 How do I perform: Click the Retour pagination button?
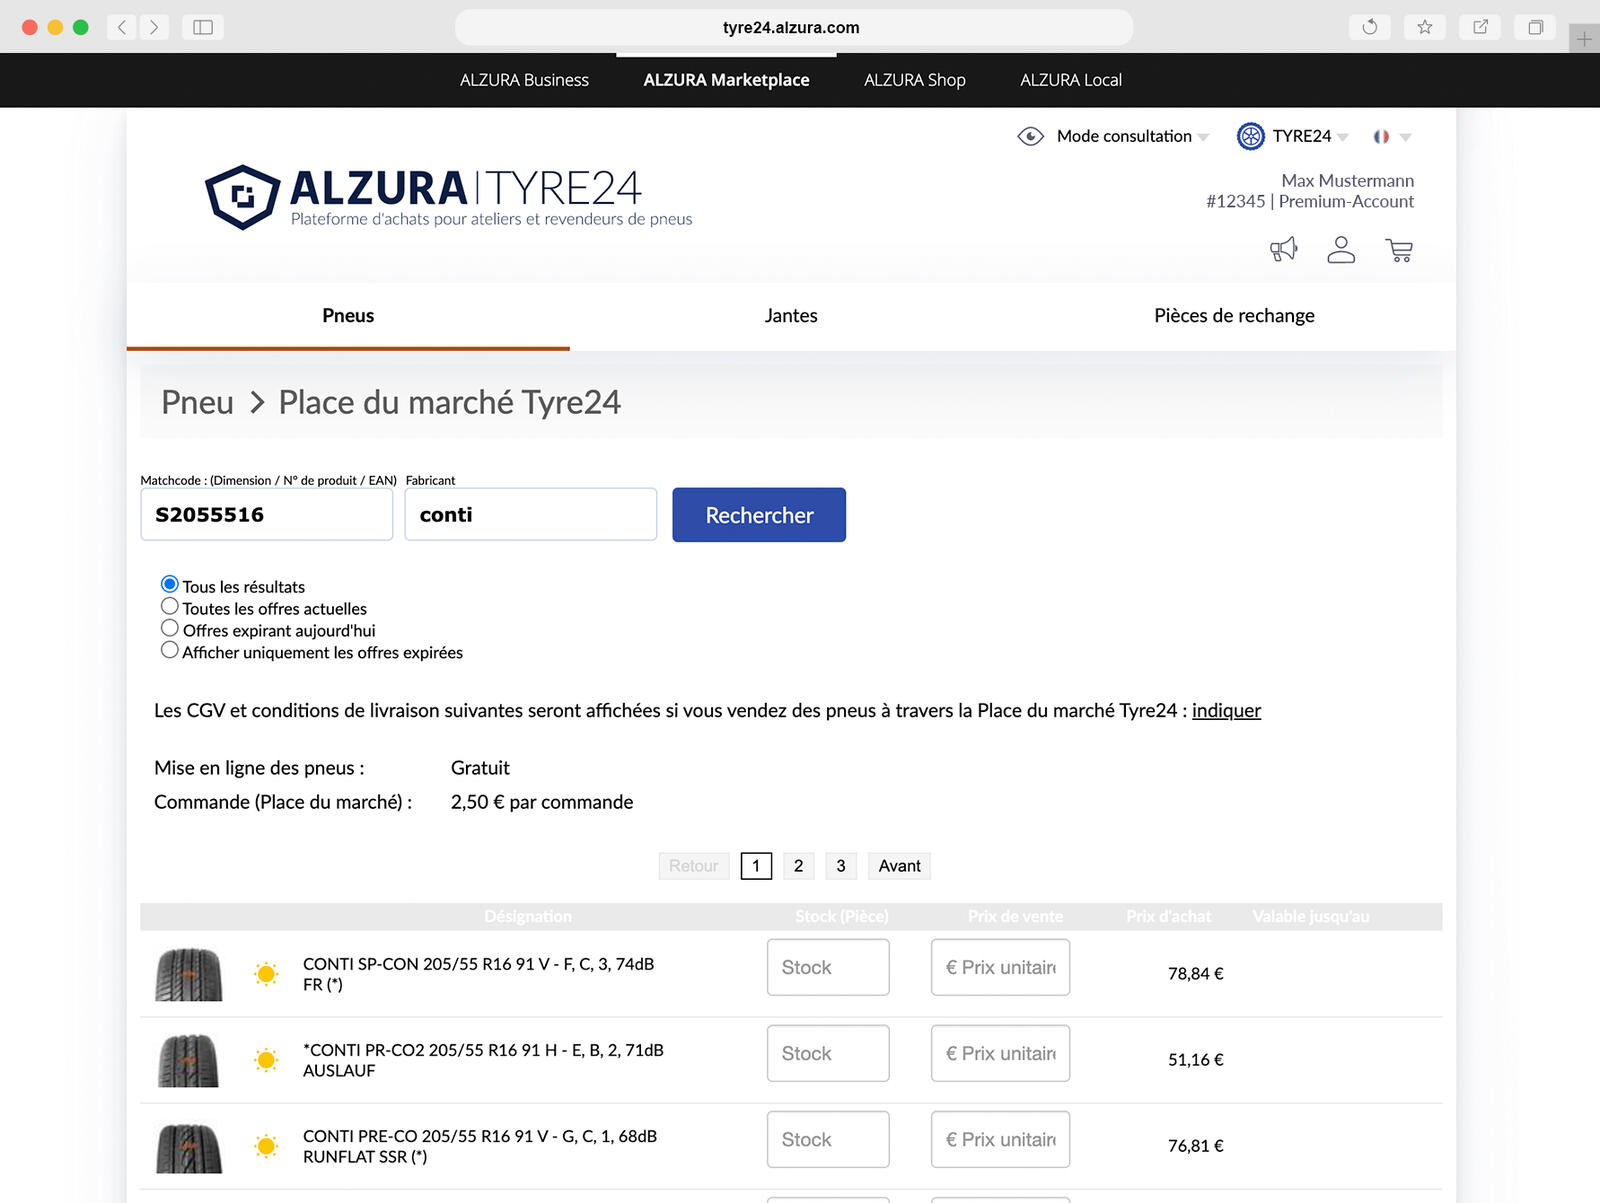pyautogui.click(x=694, y=866)
